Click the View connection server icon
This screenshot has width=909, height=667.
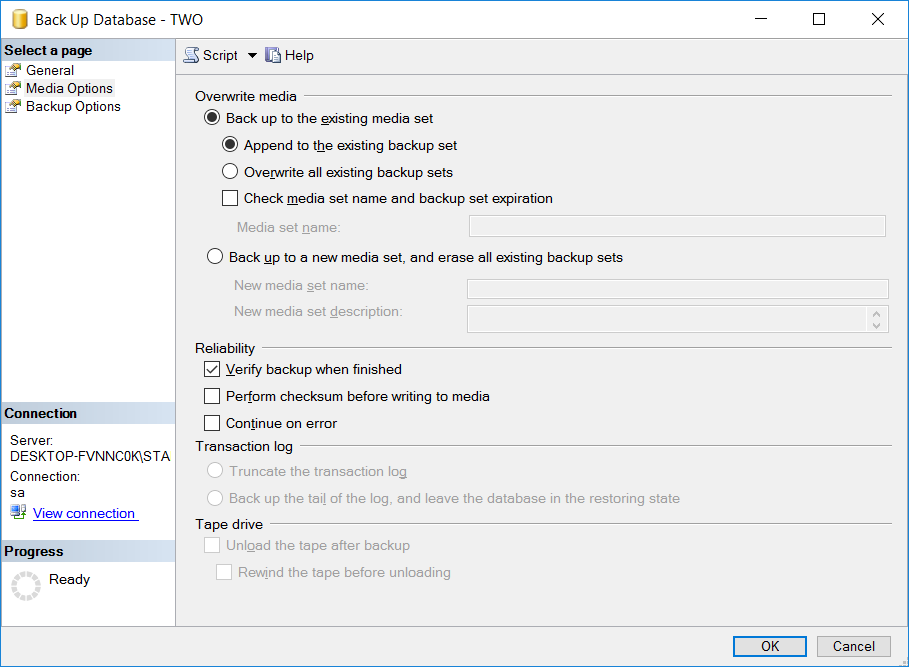(17, 513)
